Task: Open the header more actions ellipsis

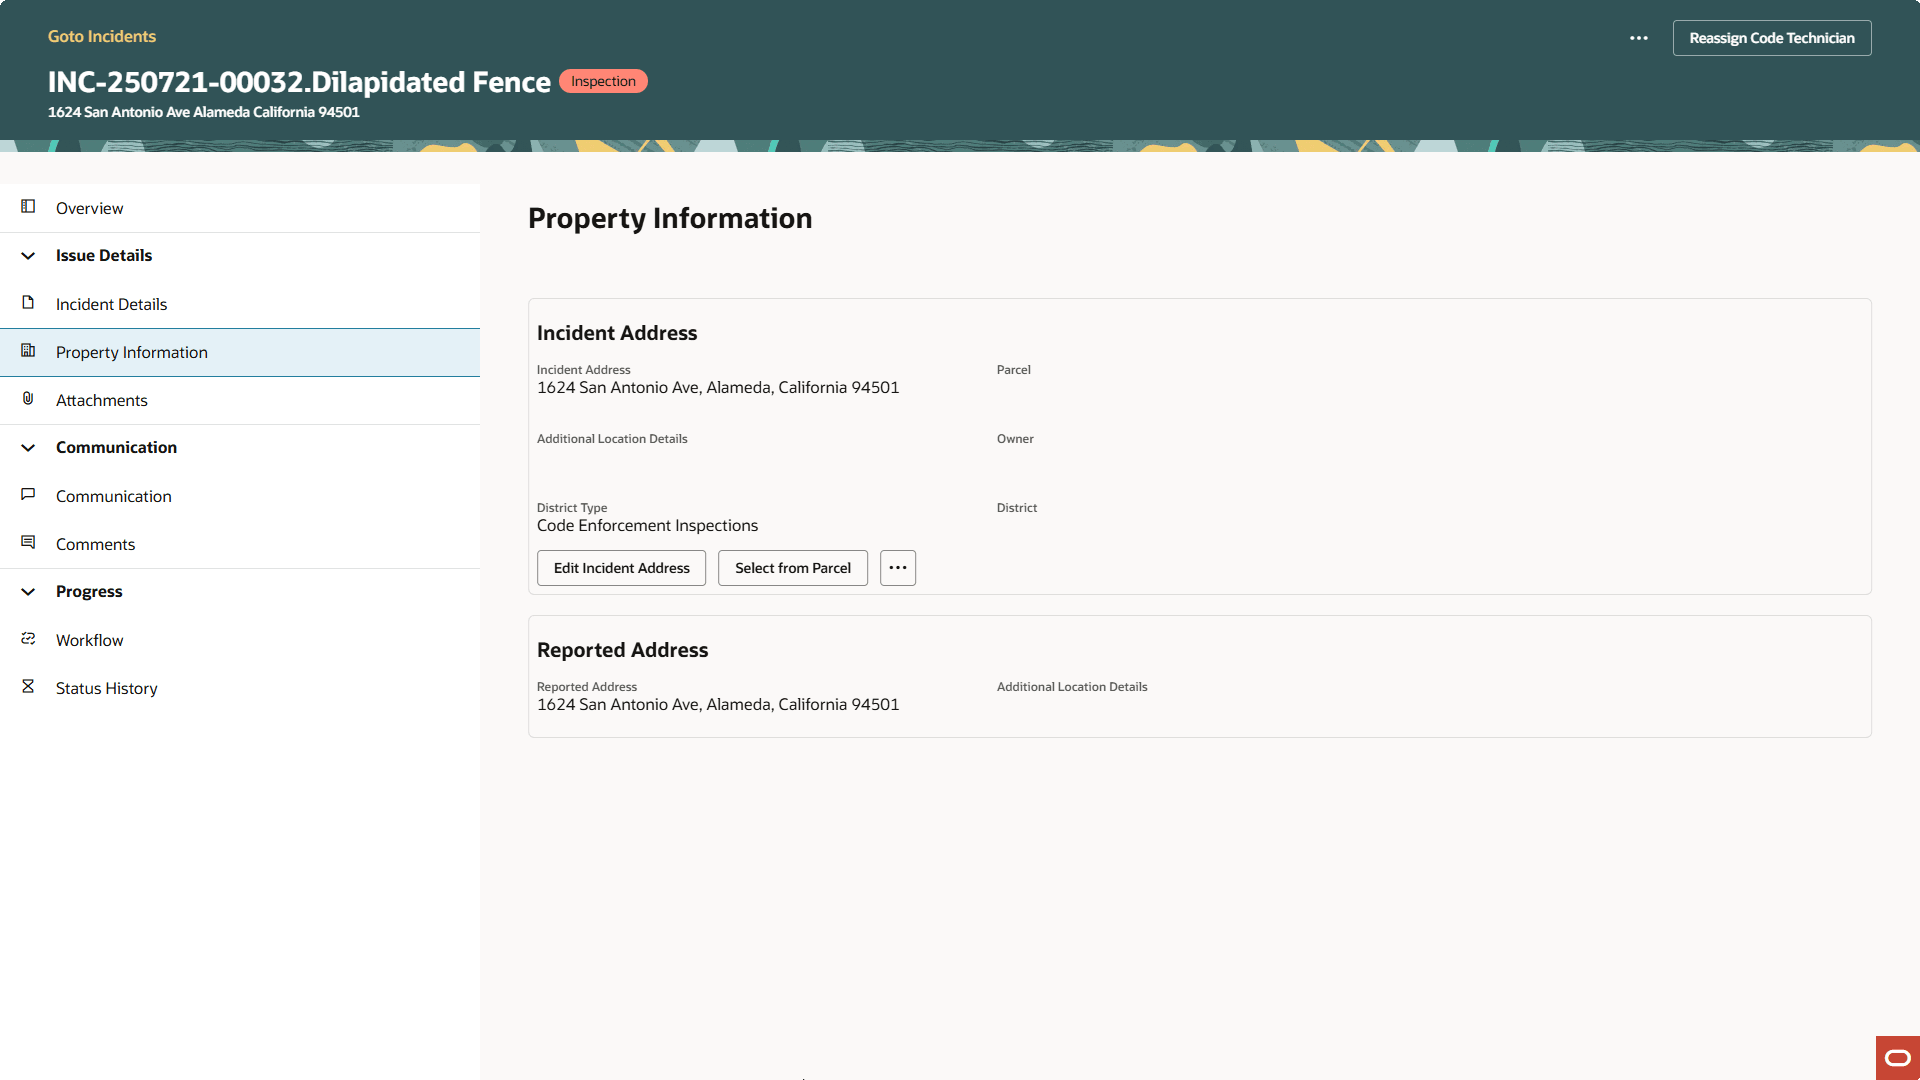Action: point(1638,38)
